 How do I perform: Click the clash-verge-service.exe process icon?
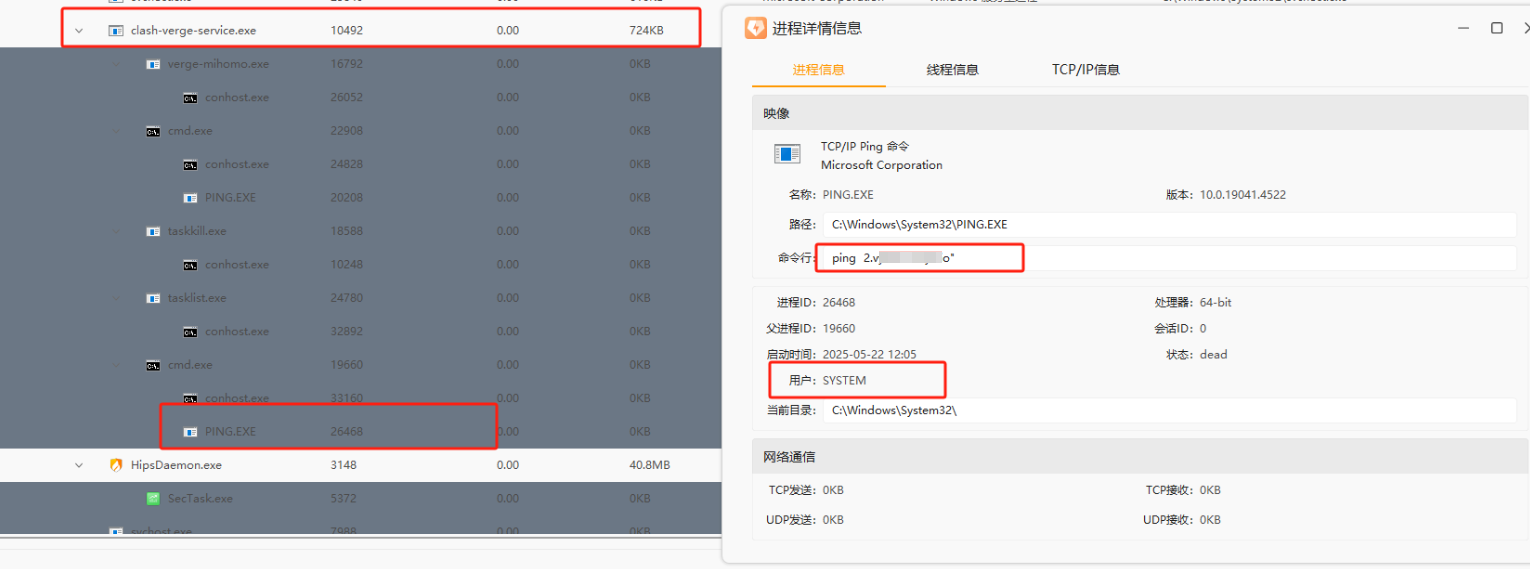point(115,31)
